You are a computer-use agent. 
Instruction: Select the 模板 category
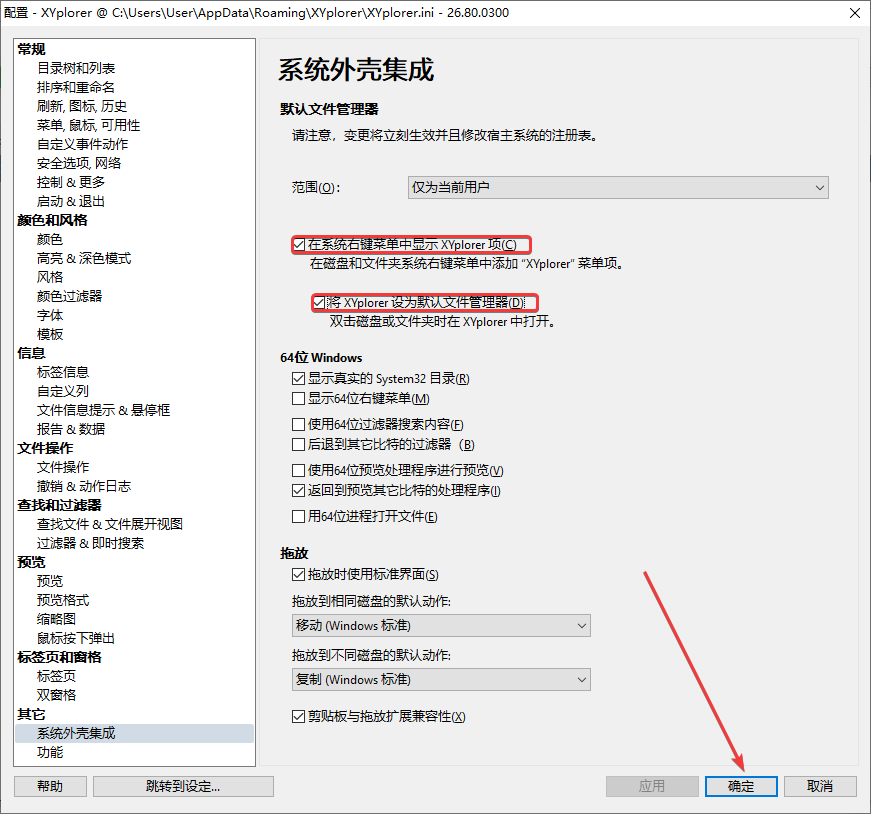click(x=50, y=334)
